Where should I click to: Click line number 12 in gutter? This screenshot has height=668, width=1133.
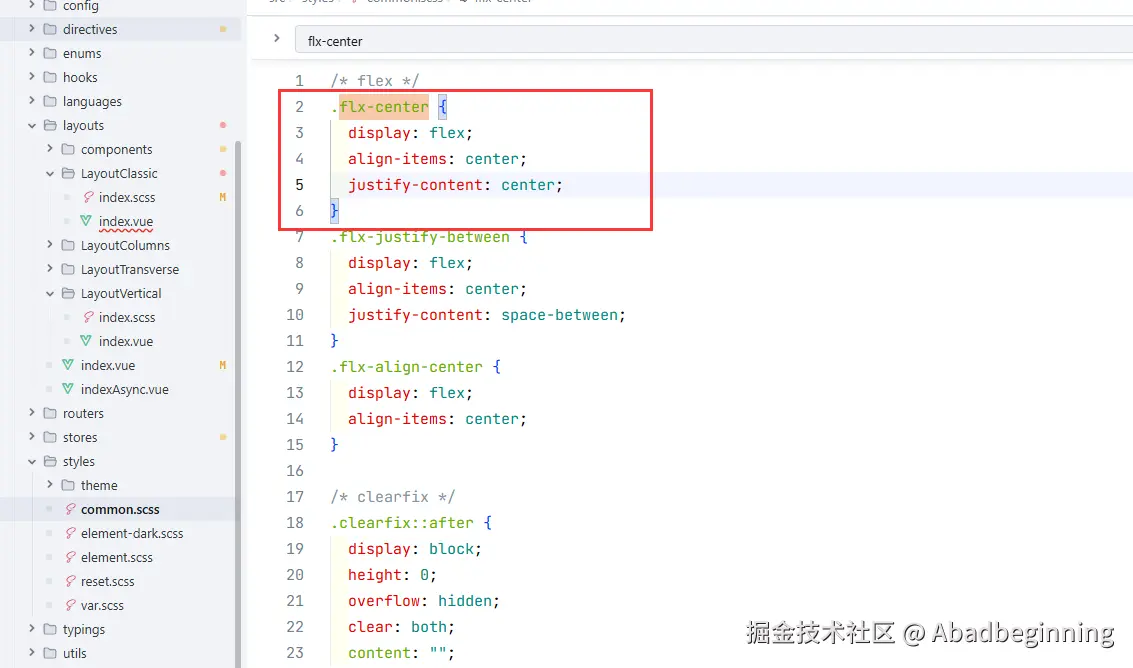[x=295, y=367]
